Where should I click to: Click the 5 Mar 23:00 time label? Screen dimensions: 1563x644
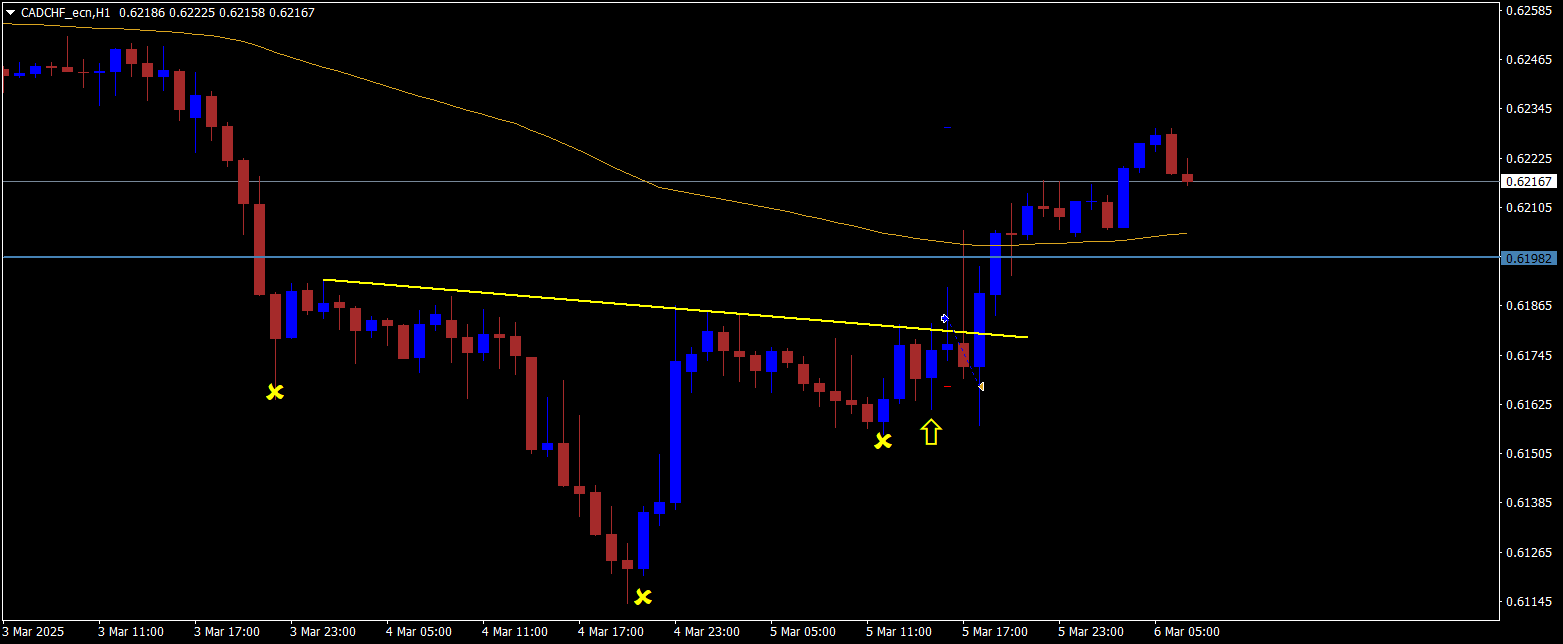point(1091,632)
